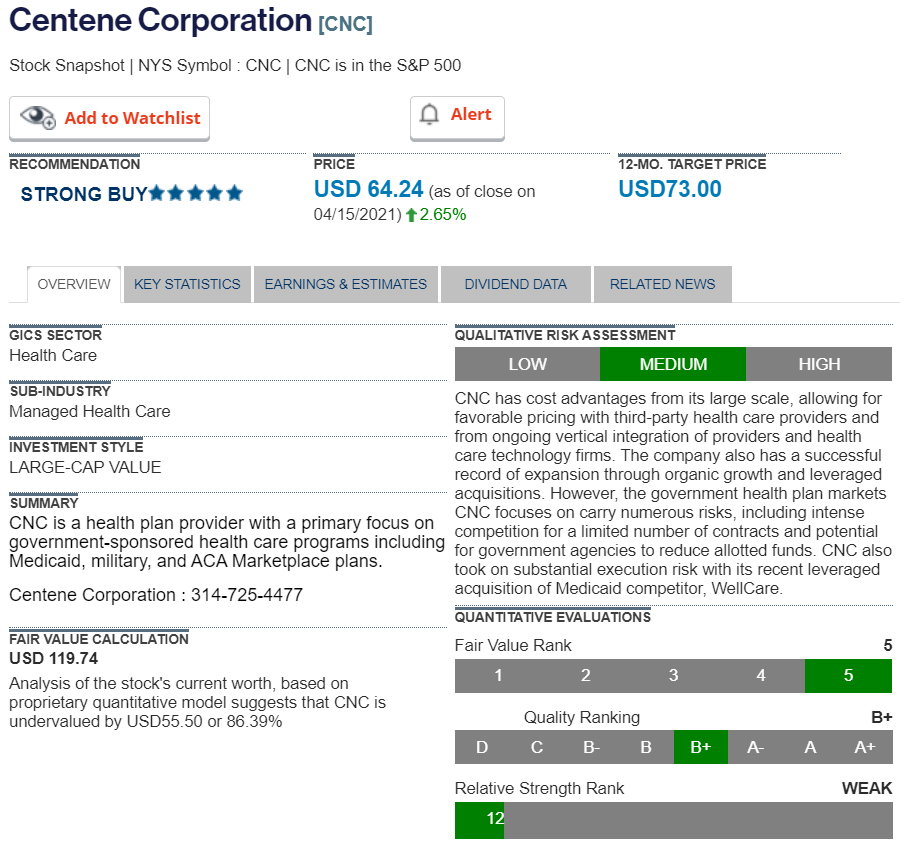Go to Dividend Data tab
This screenshot has width=907, height=854.
(x=515, y=284)
